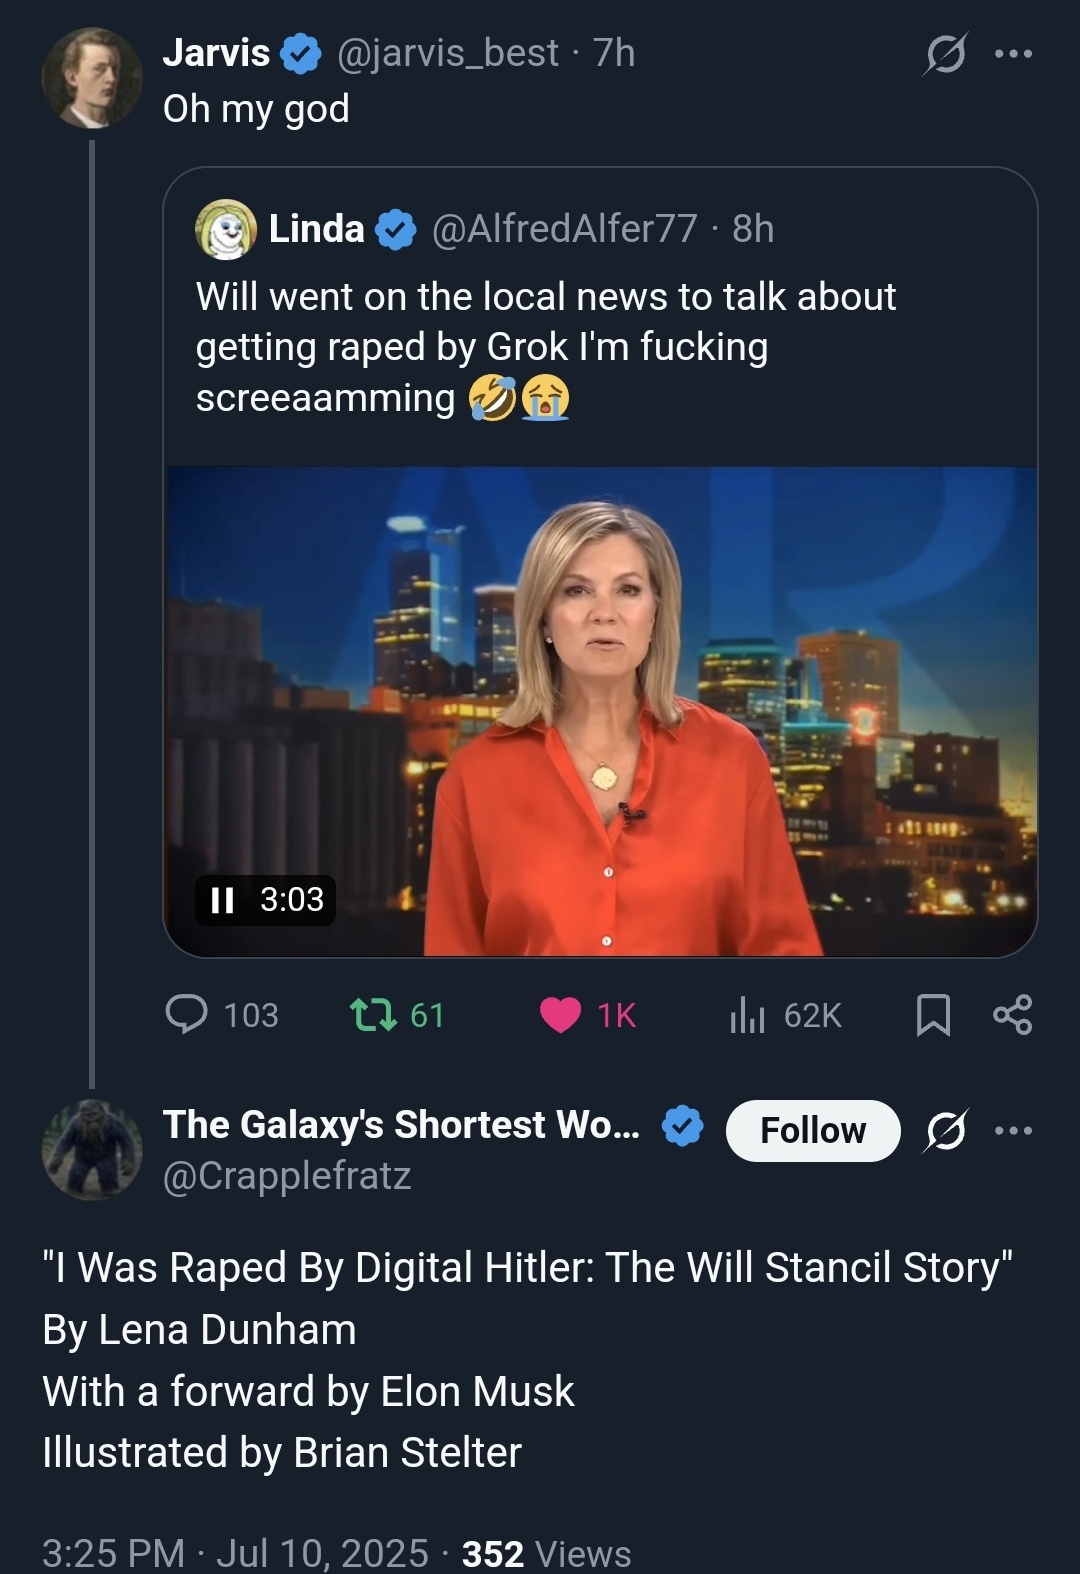The width and height of the screenshot is (1080, 1574).
Task: Open Linda's snowman avatar
Action: (x=226, y=229)
